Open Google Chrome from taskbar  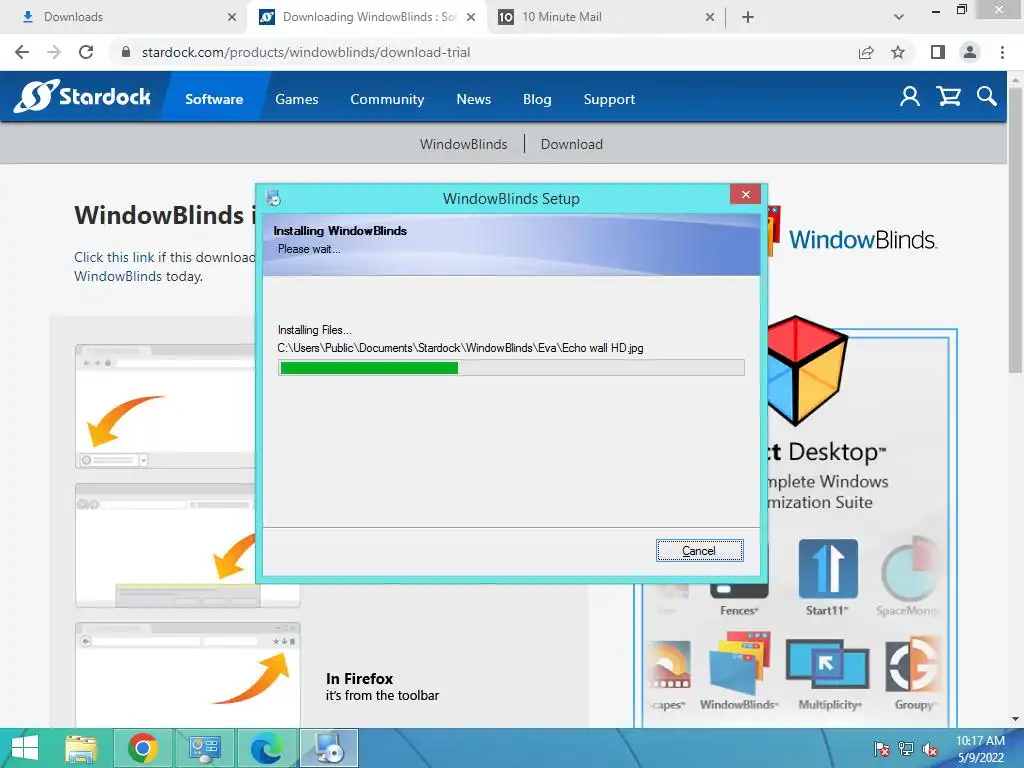tap(142, 748)
